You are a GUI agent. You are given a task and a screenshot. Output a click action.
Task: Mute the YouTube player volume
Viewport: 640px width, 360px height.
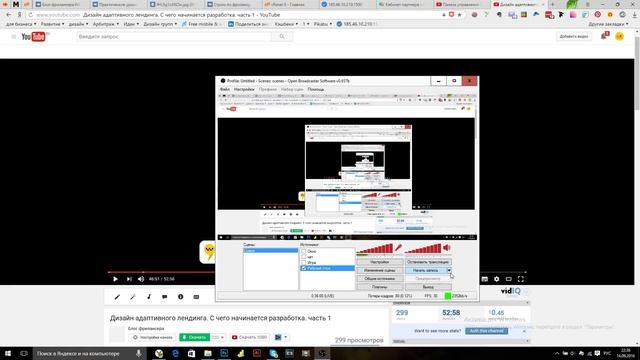[x=141, y=279]
